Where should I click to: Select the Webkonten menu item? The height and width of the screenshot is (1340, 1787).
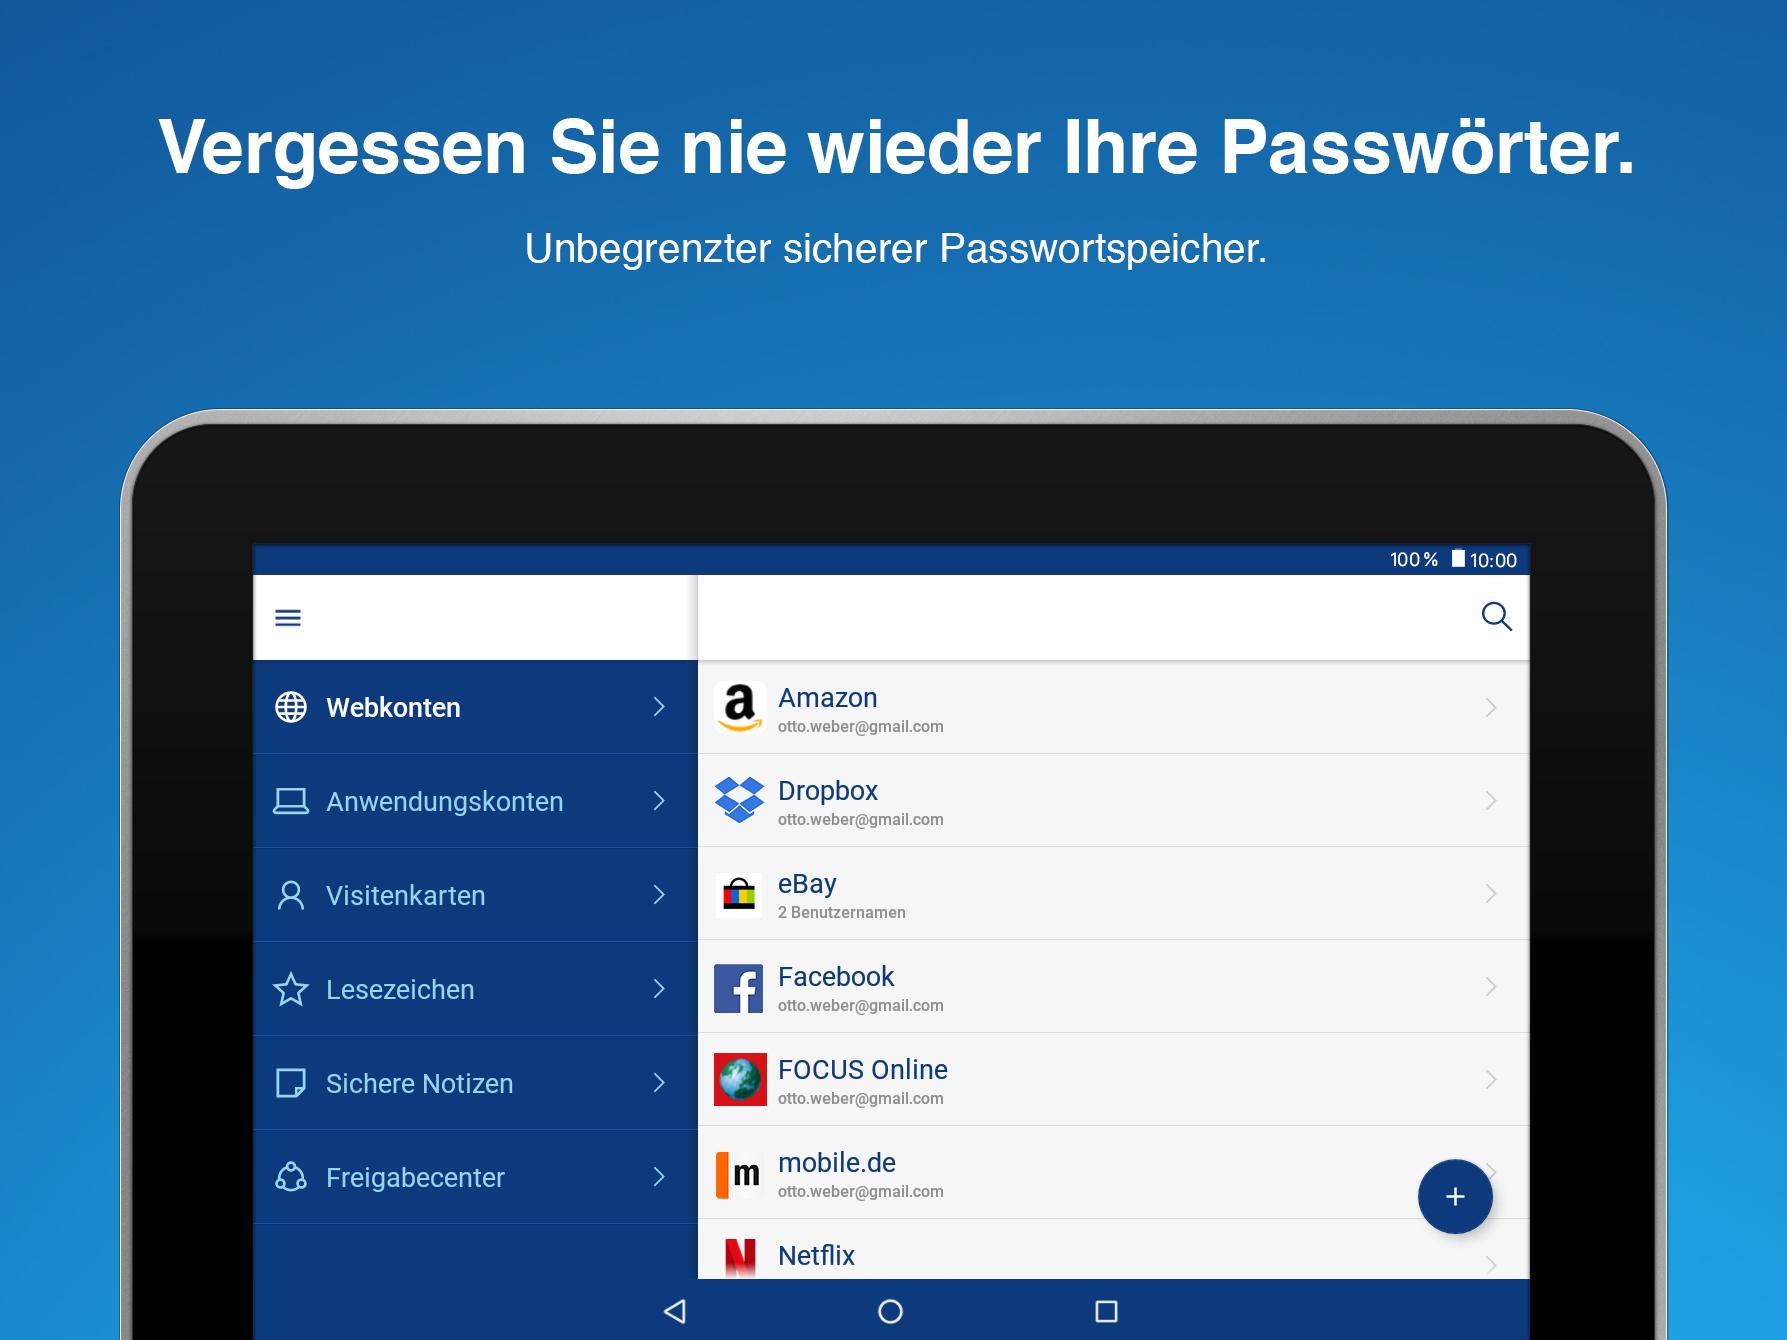coord(476,707)
